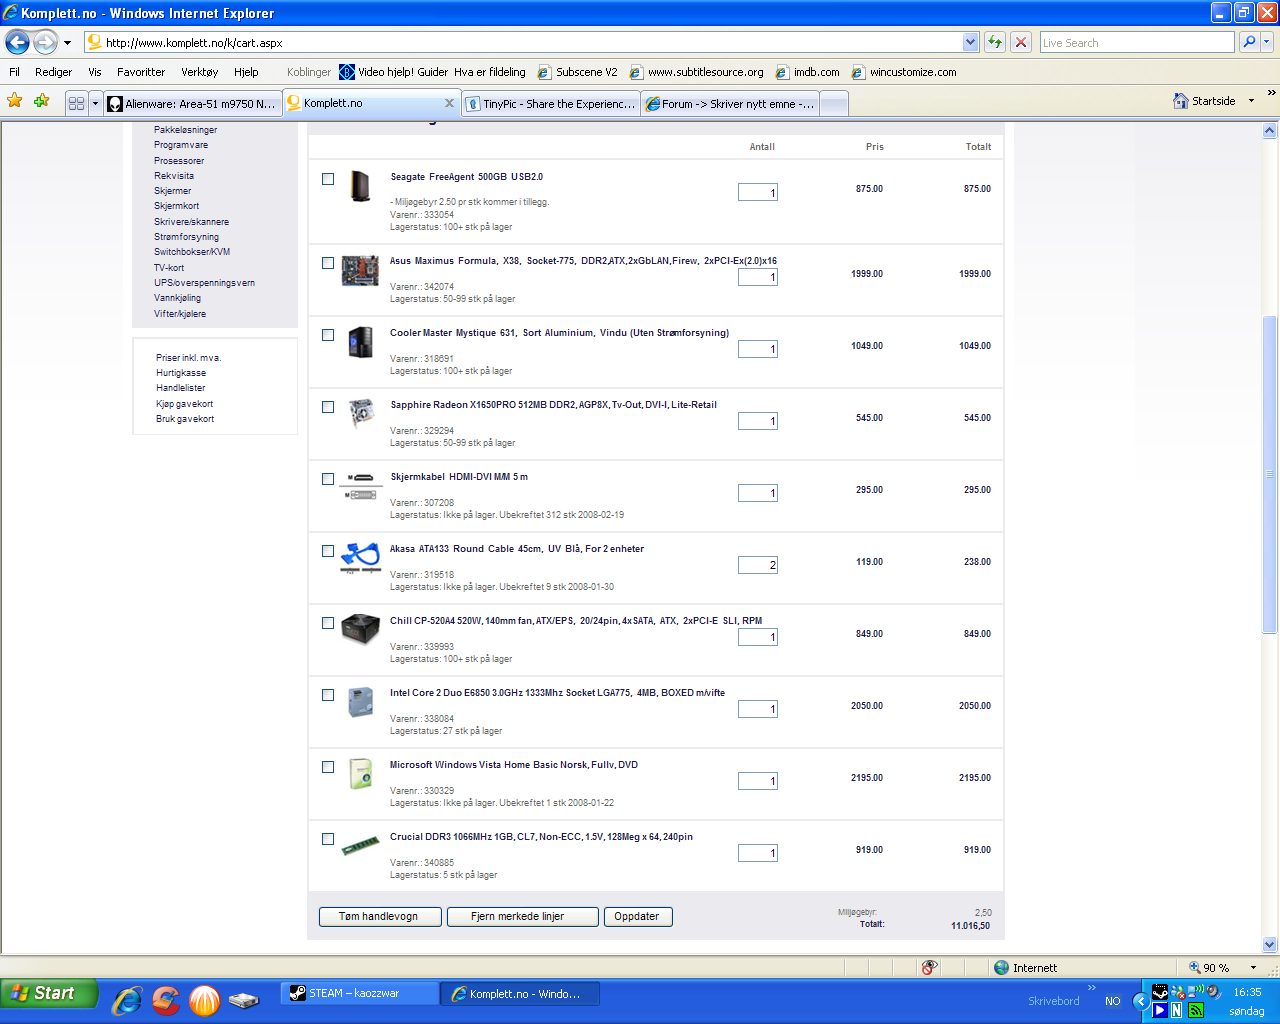Open the Windows Start menu
The height and width of the screenshot is (1024, 1280).
coord(48,993)
